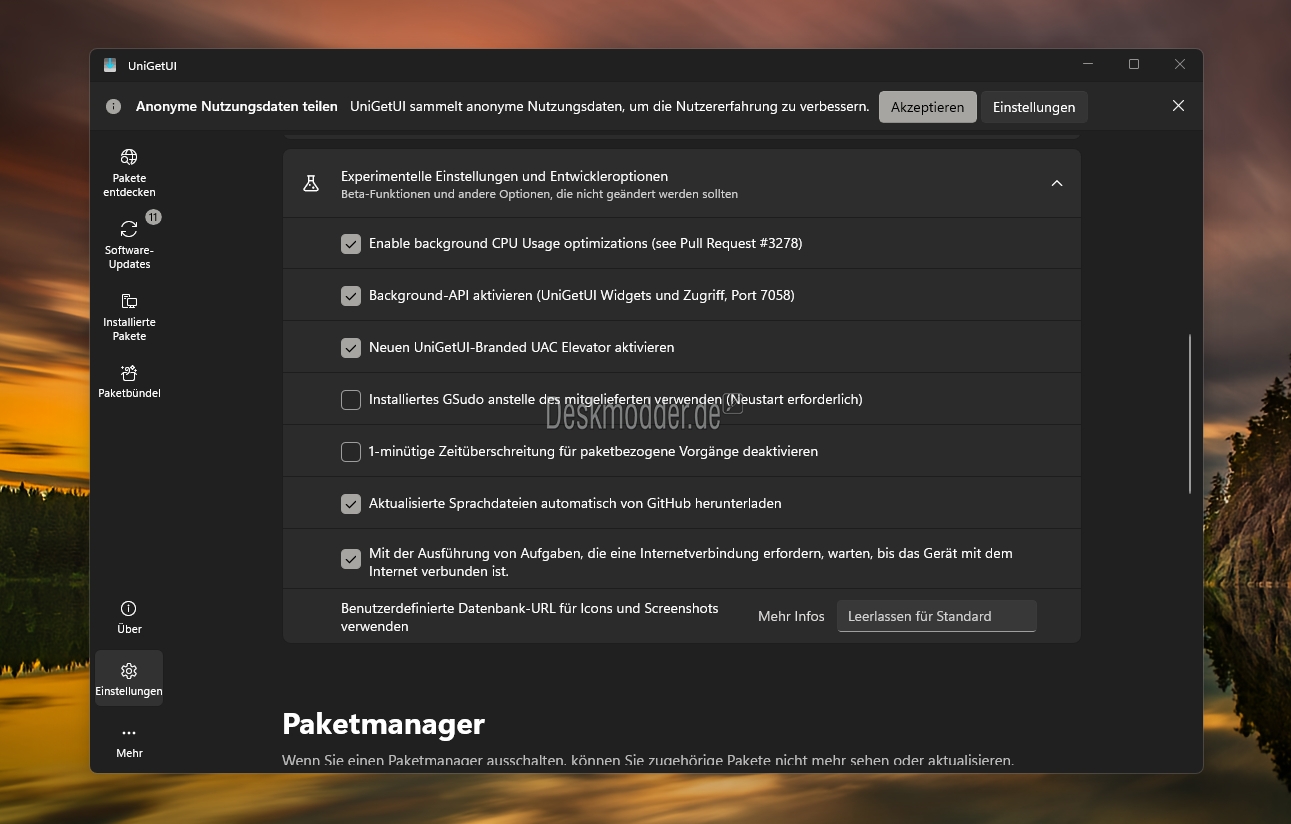1291x824 pixels.
Task: Click Benutzerdefinierte Datenbank-URL label text
Action: 530,616
